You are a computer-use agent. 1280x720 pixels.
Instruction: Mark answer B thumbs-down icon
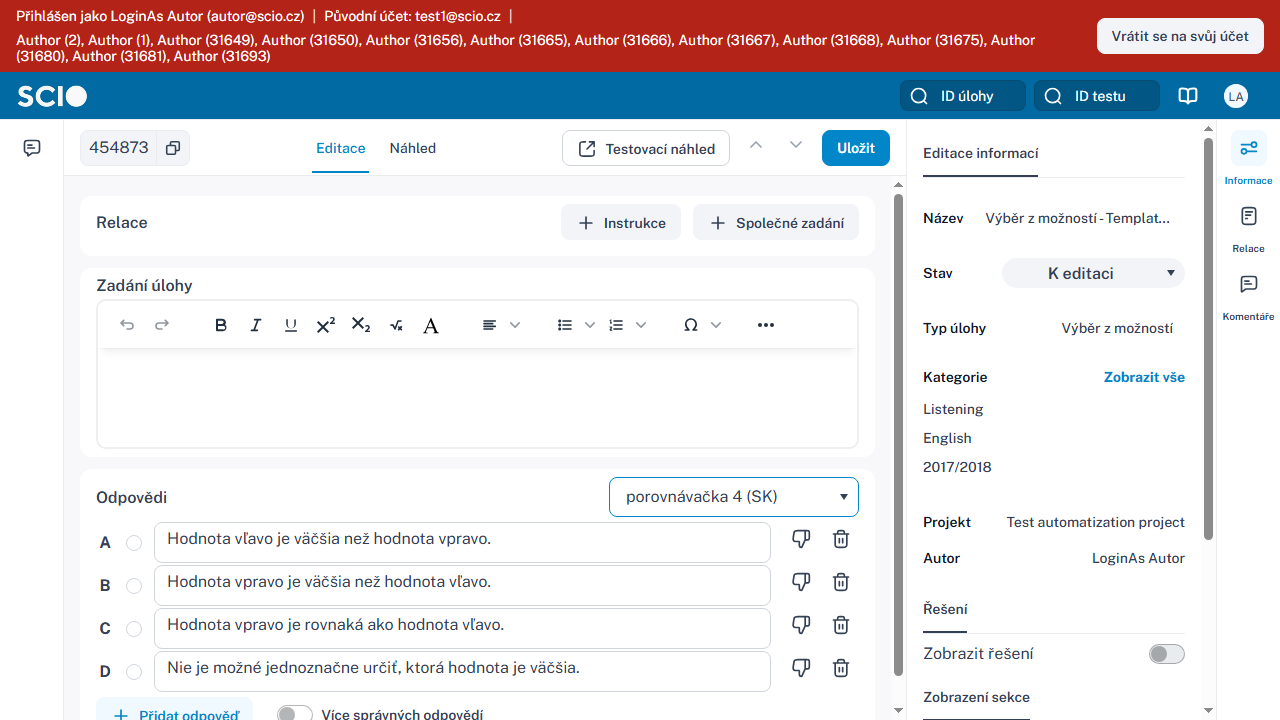pyautogui.click(x=801, y=582)
